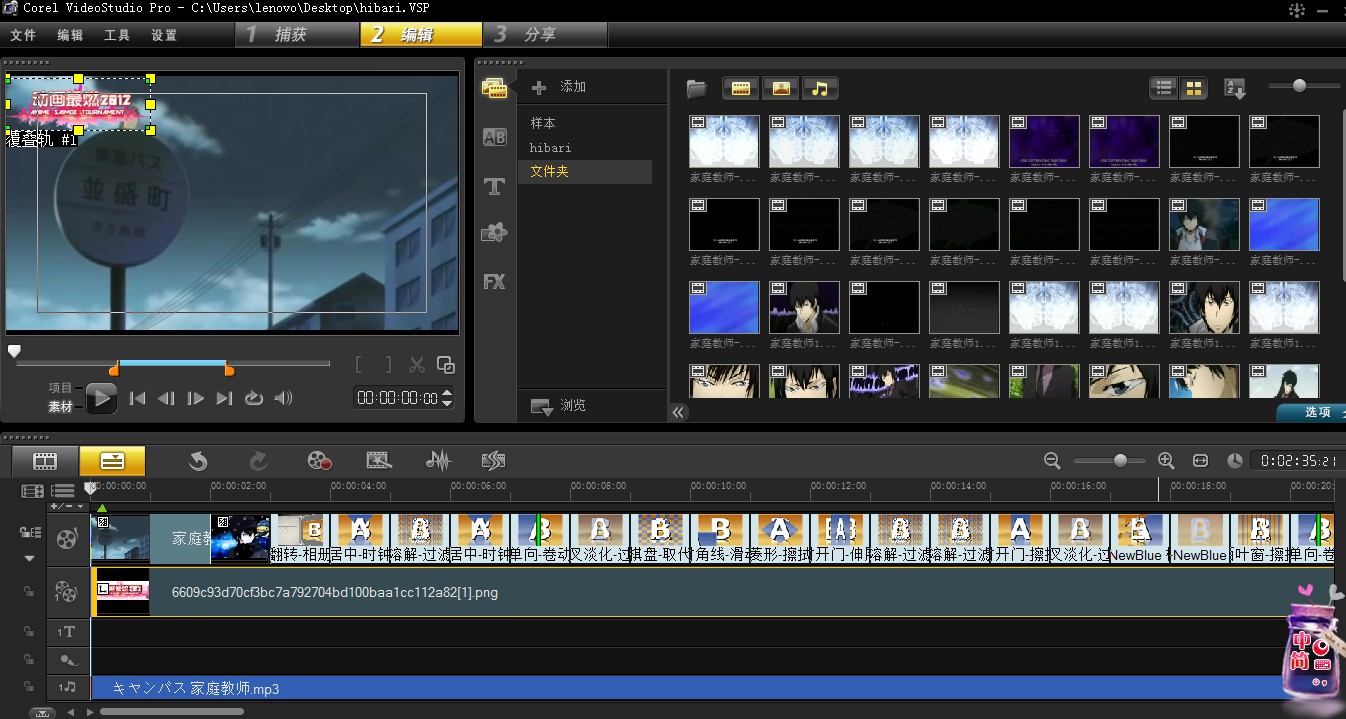
Task: Adjust the library thumbnail size slider
Action: [x=1299, y=86]
